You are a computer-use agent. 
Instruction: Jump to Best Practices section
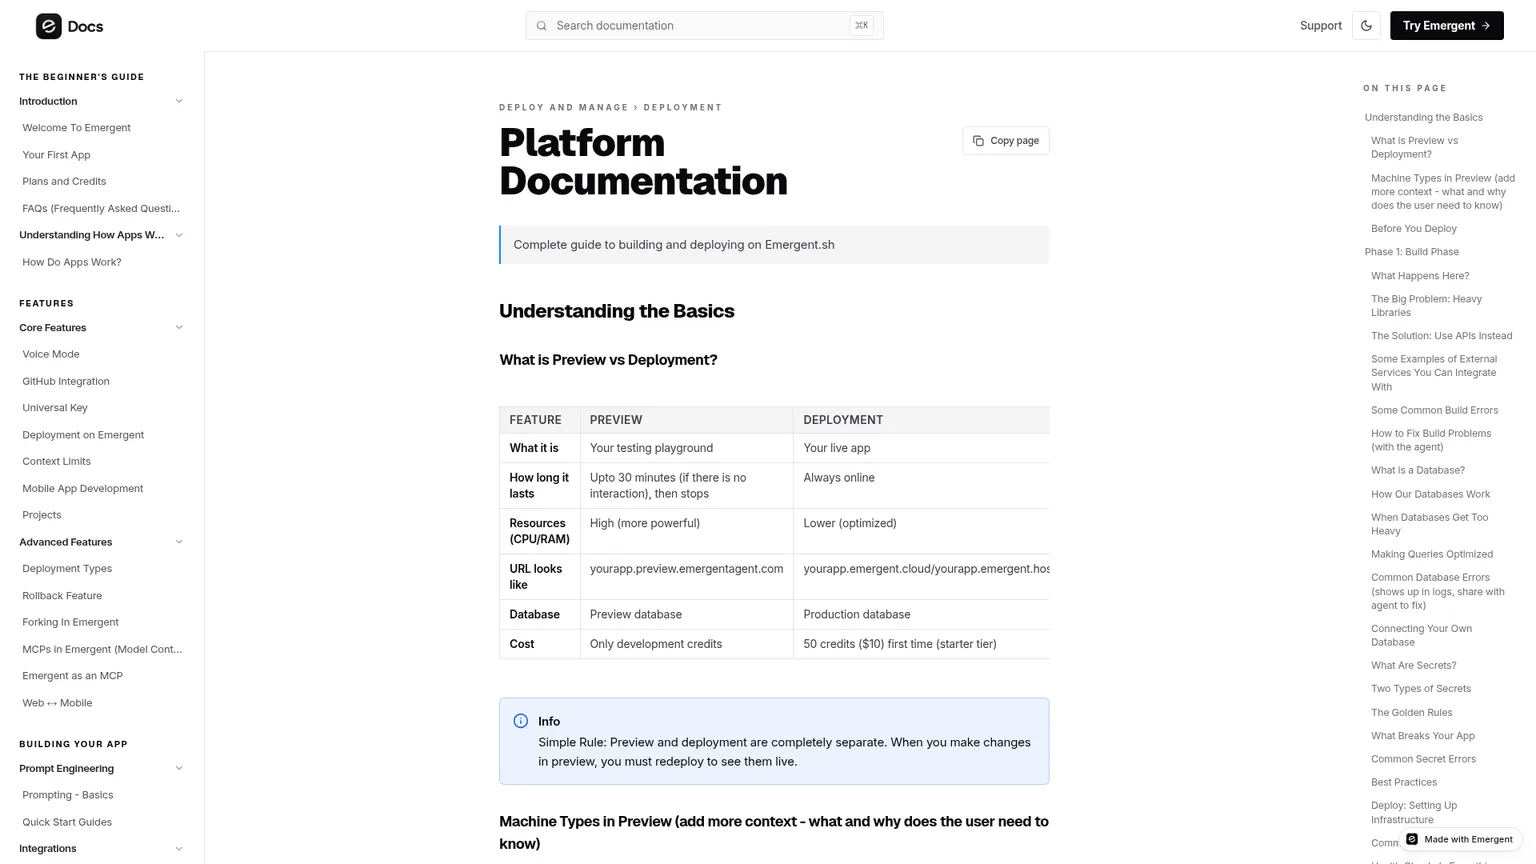(1403, 782)
